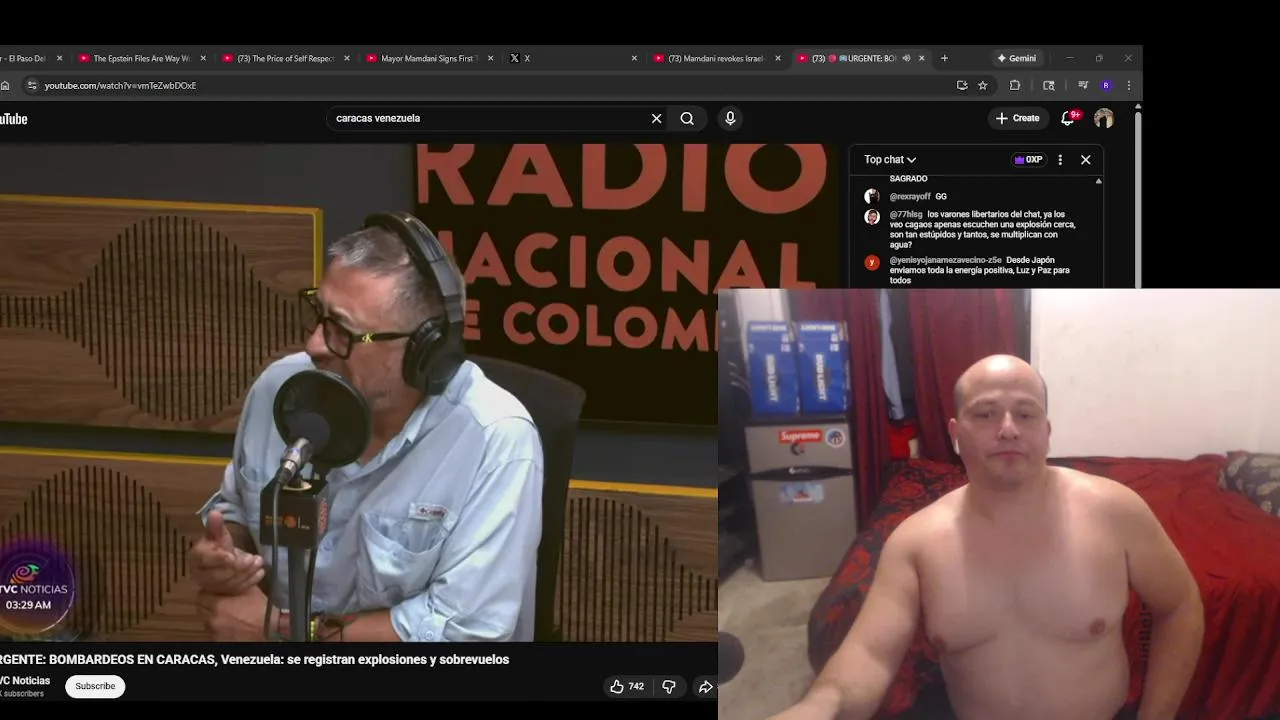1280x720 pixels.
Task: Bookmark this page with star icon
Action: [x=983, y=85]
